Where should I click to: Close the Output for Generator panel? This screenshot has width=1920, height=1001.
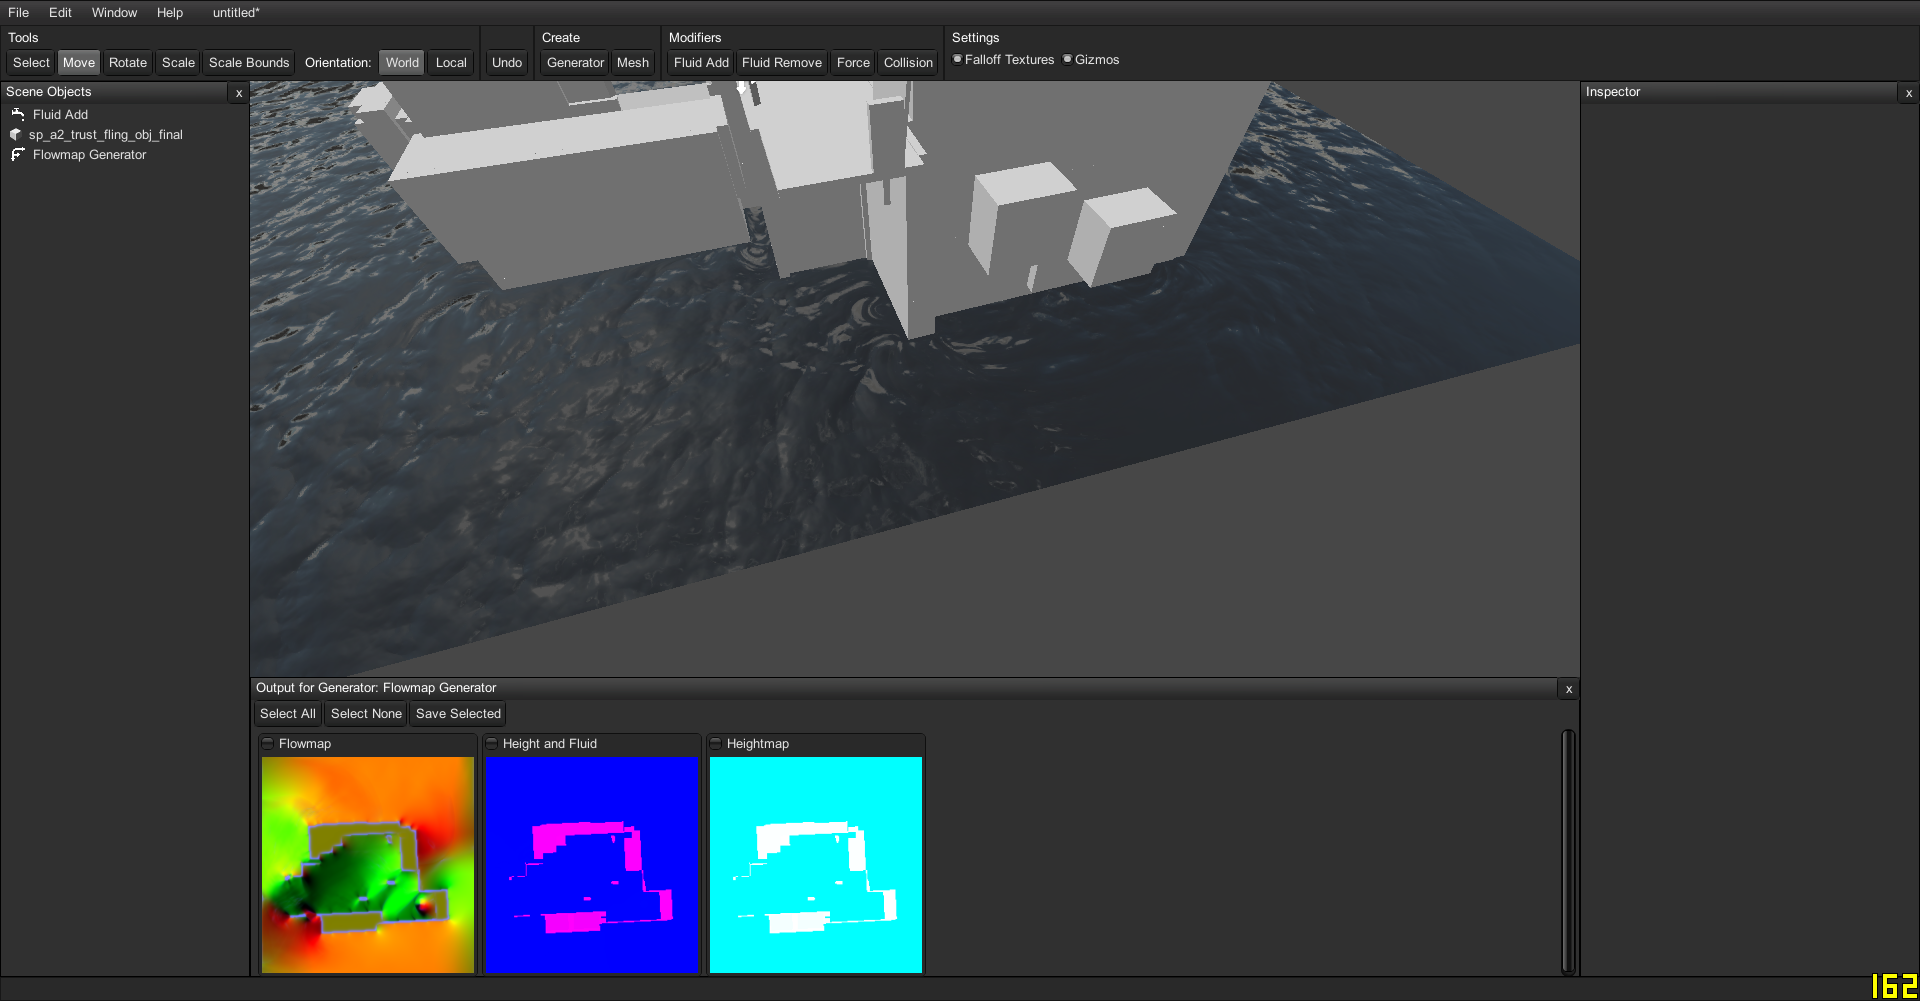1569,689
